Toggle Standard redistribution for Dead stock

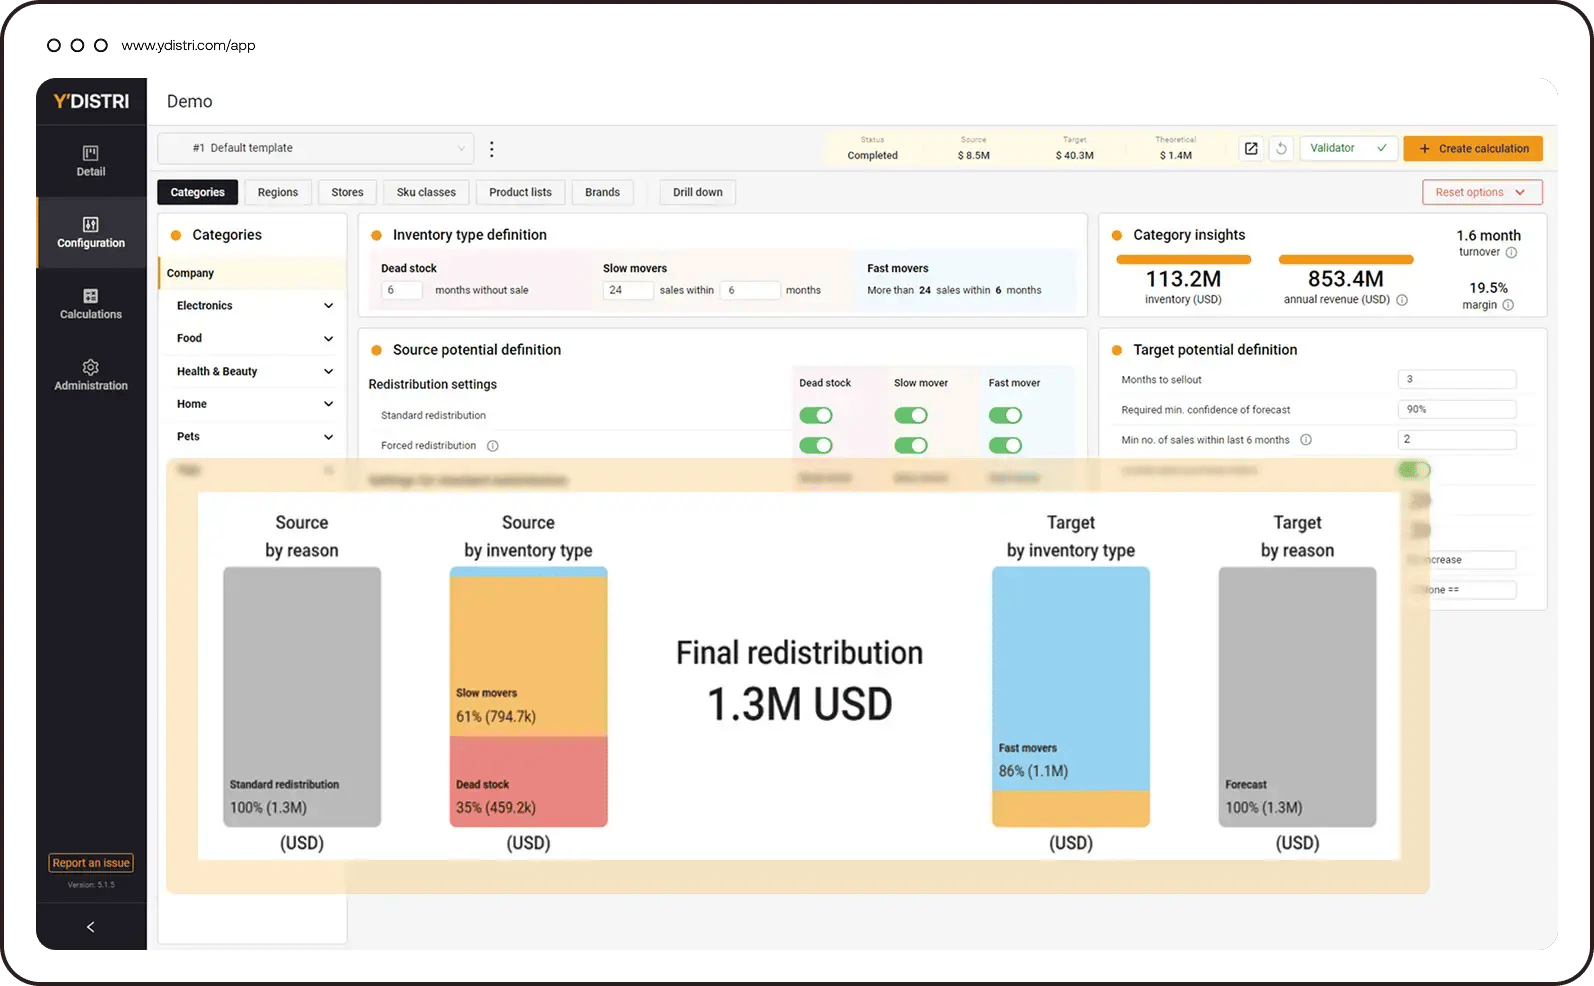tap(815, 415)
